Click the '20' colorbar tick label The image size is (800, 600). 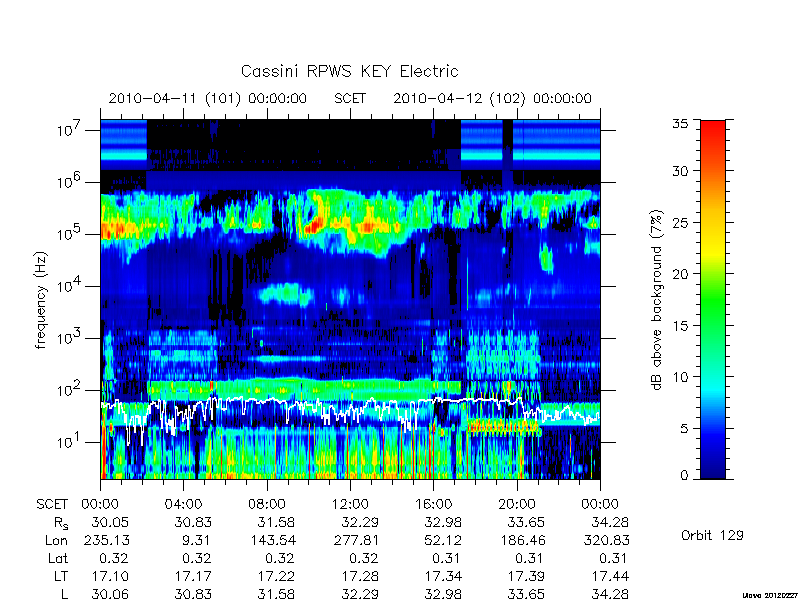680,273
